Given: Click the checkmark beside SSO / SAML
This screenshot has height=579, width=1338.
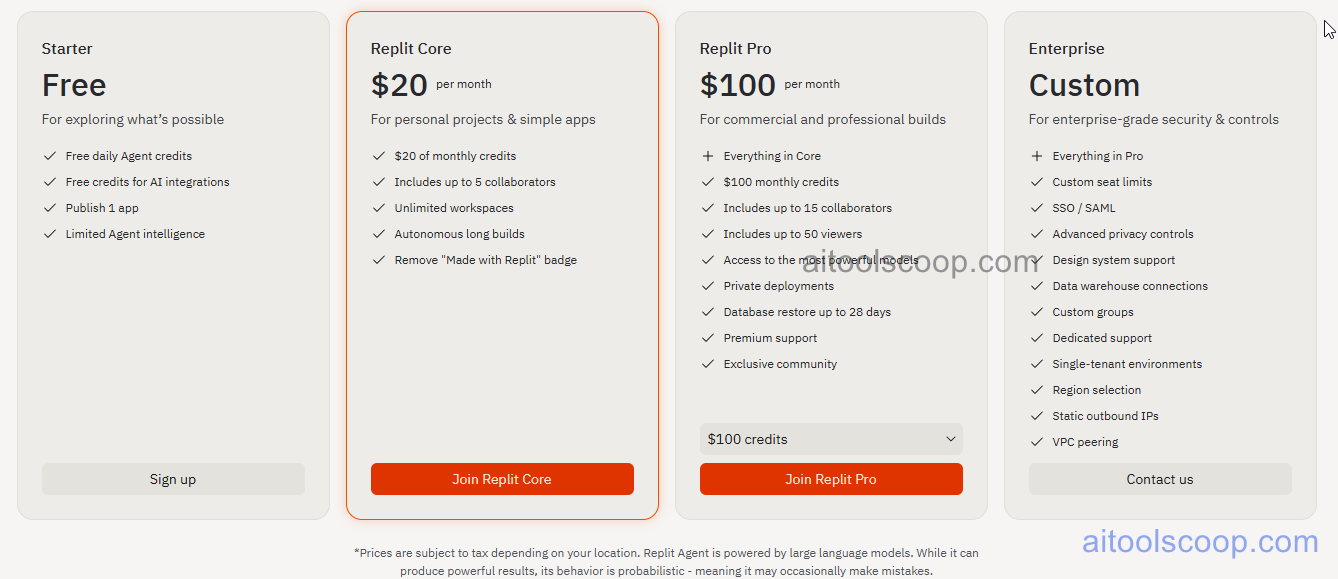Looking at the screenshot, I should 1036,208.
